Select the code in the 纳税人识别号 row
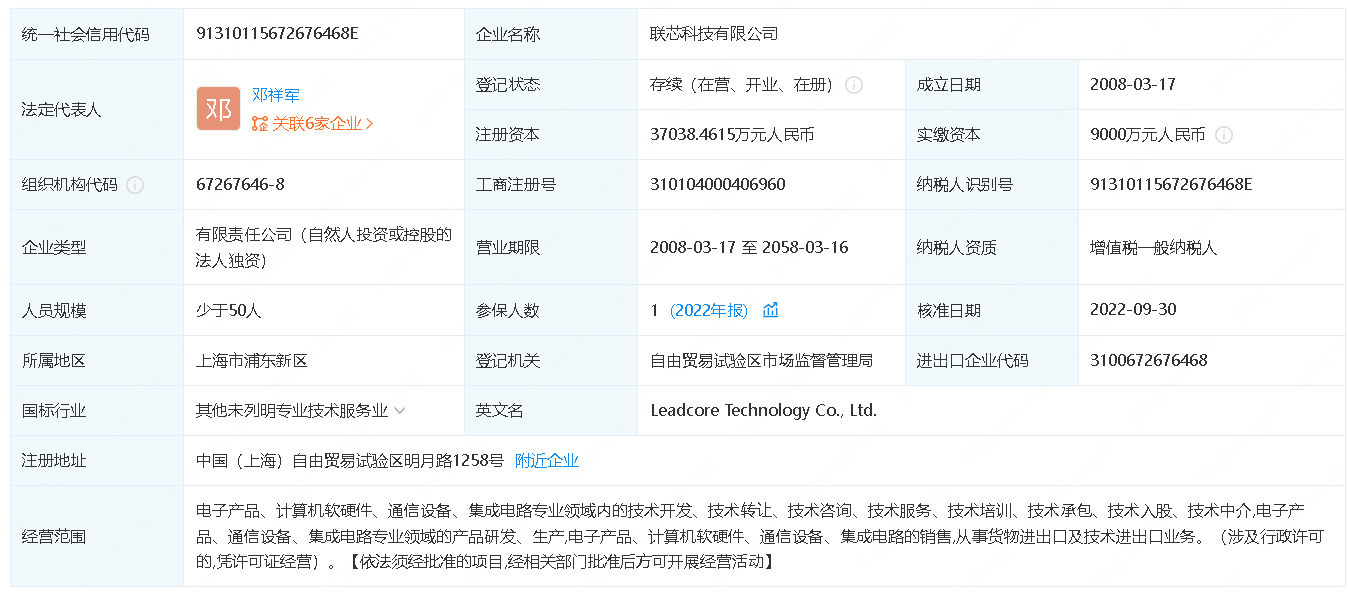 click(1171, 185)
